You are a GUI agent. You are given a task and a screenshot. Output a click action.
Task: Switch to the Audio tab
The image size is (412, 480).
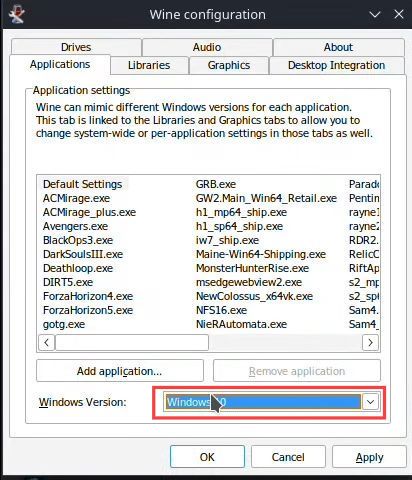click(x=207, y=47)
